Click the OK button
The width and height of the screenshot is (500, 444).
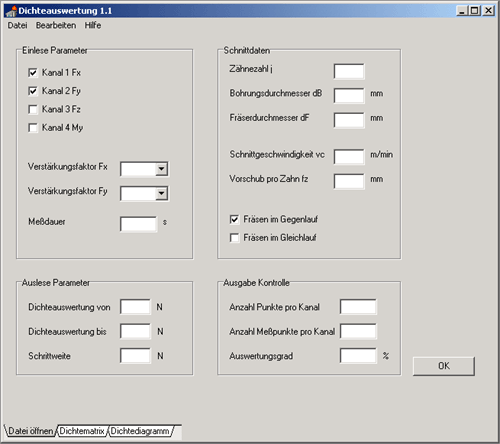coord(444,366)
